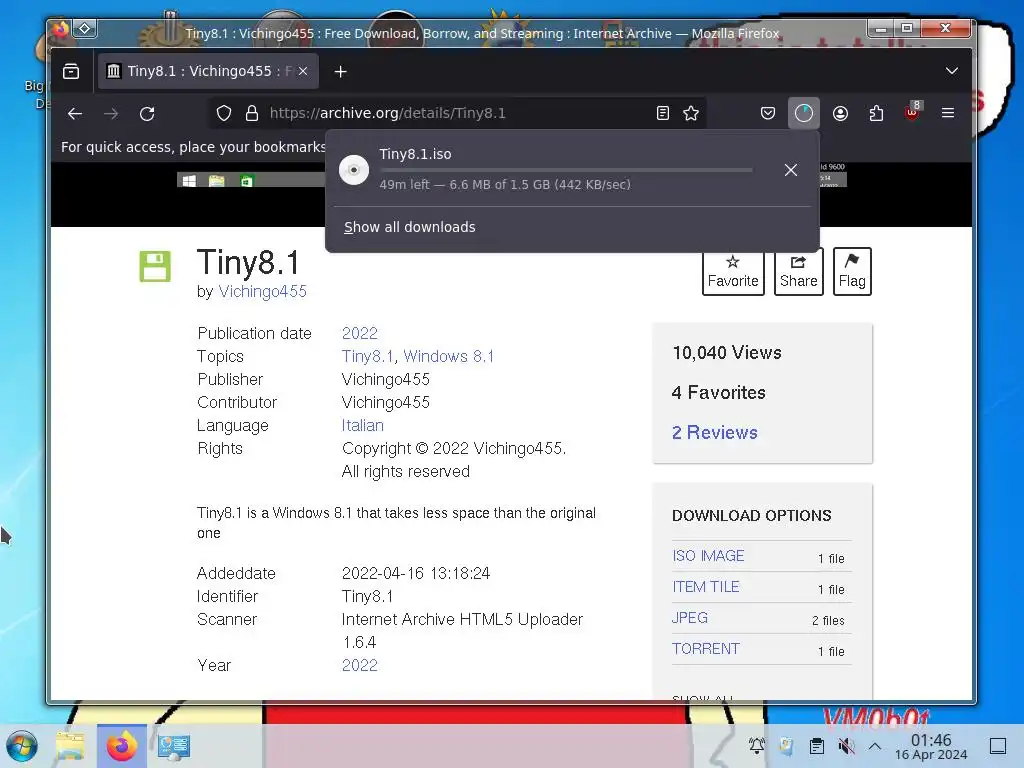Close the Tiny8.1 tab
Image resolution: width=1024 pixels, height=768 pixels.
pyautogui.click(x=303, y=71)
